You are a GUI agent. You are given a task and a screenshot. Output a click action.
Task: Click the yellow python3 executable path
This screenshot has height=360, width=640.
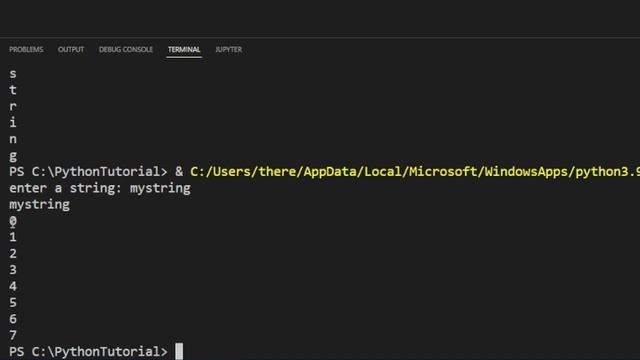pyautogui.click(x=415, y=172)
